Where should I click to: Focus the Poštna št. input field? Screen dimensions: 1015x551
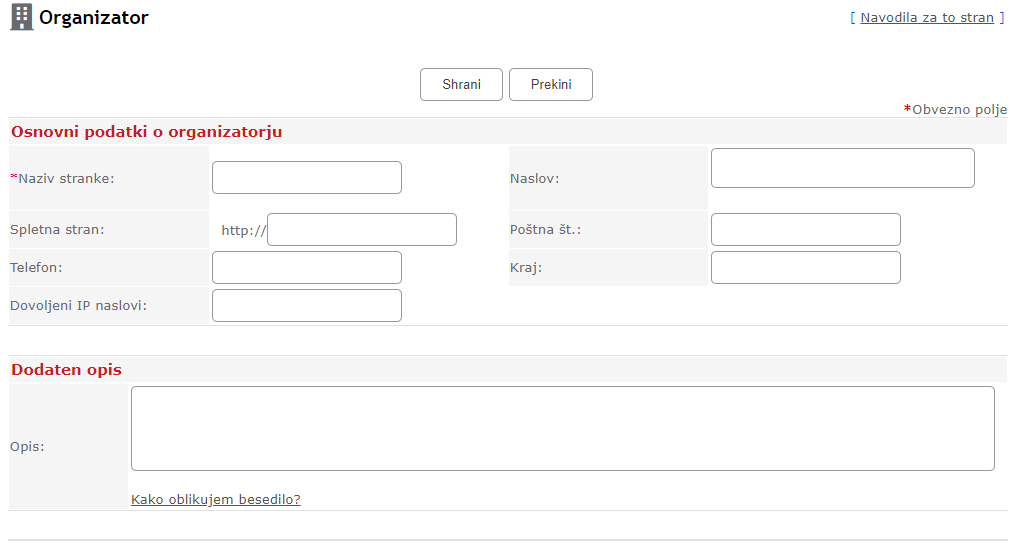click(x=805, y=230)
